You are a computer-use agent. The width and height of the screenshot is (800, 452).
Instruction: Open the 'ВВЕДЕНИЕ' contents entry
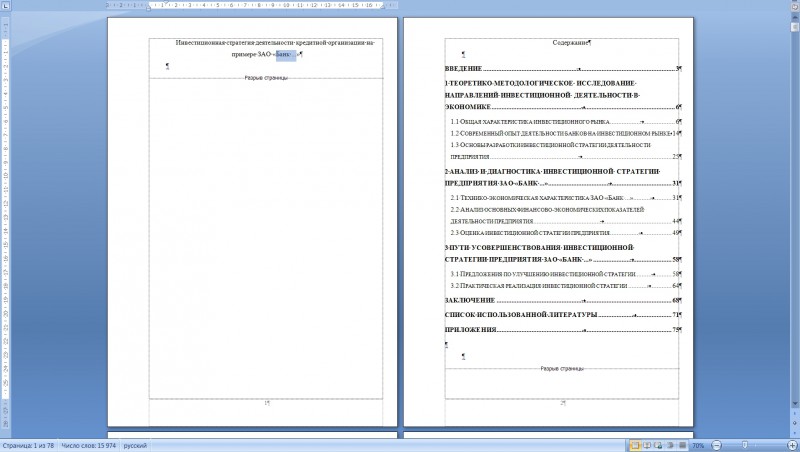coord(563,68)
